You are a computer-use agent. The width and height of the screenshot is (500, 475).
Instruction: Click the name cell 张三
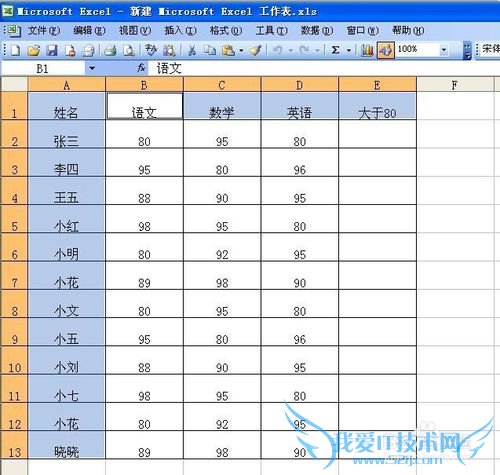[x=67, y=134]
